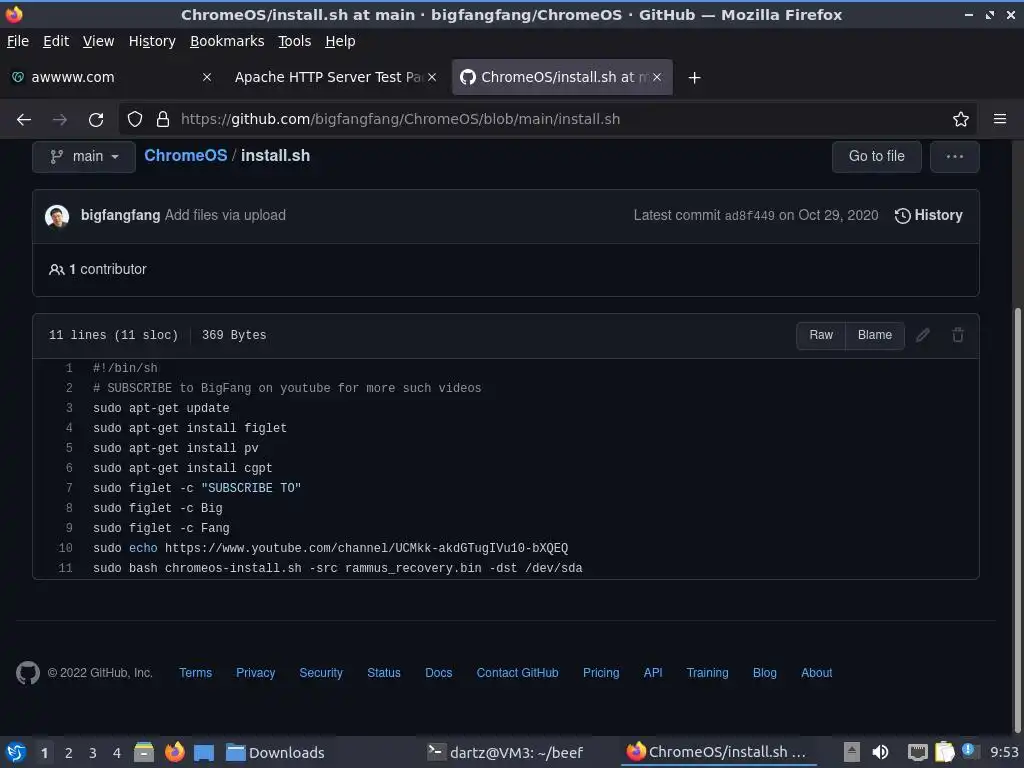Image resolution: width=1024 pixels, height=768 pixels.
Task: Open the Edit menu
Action: click(56, 41)
